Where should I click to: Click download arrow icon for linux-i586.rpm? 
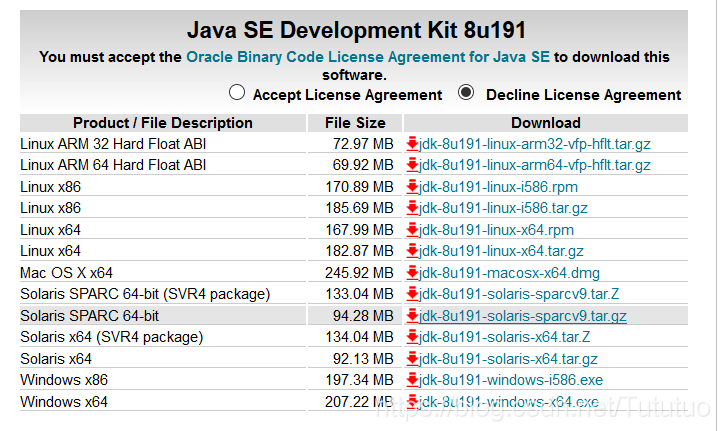click(412, 186)
